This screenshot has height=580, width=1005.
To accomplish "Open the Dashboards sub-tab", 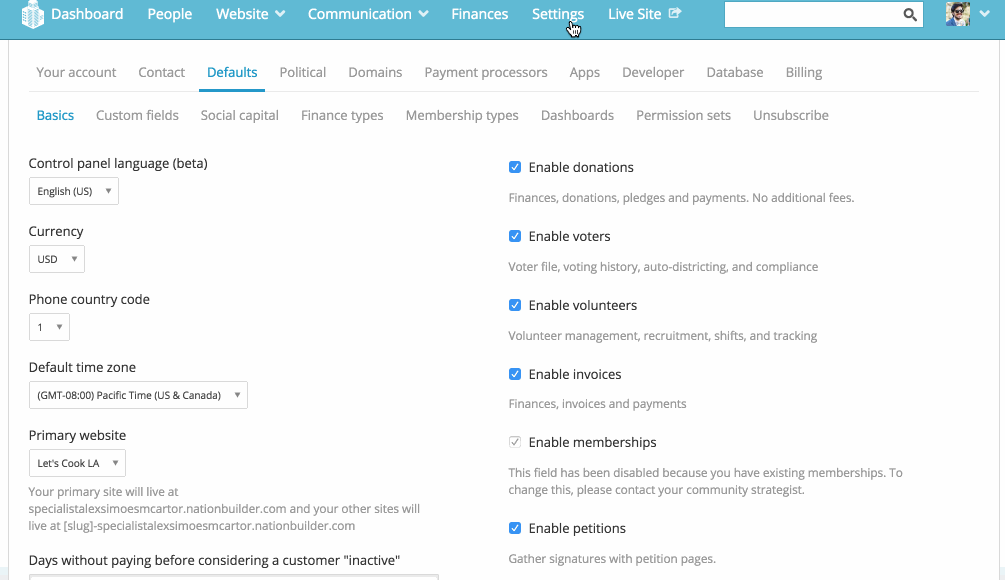I will pos(577,115).
